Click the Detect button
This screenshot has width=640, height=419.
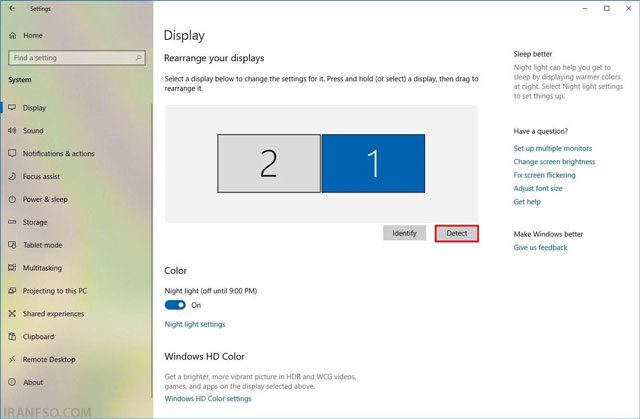click(x=457, y=233)
